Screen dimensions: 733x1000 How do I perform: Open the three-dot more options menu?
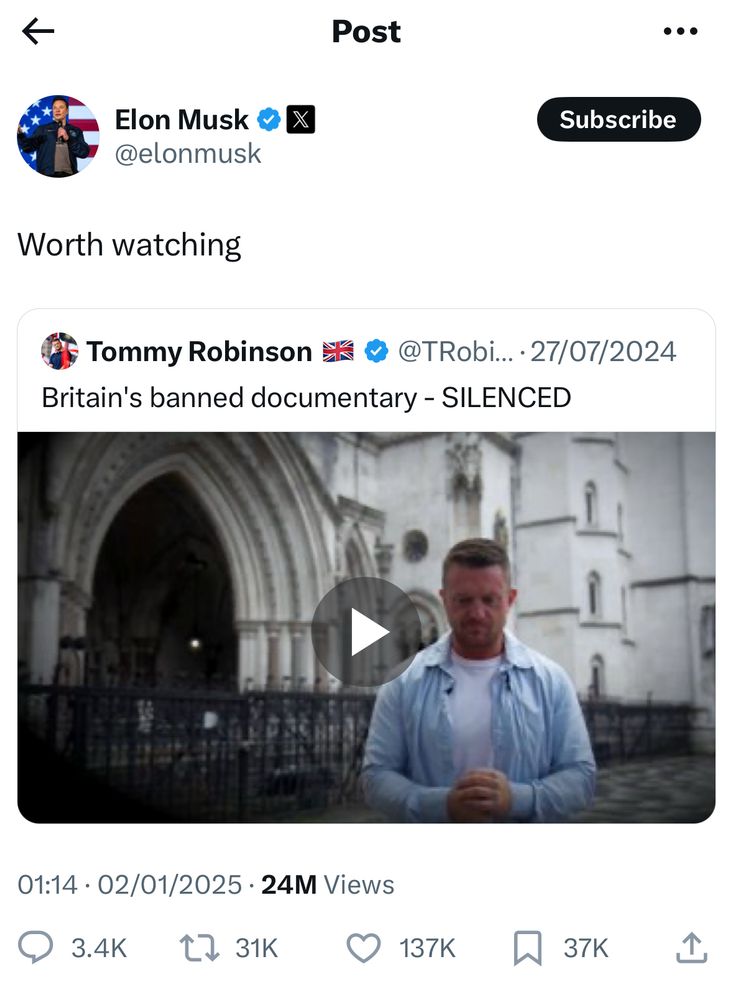tap(680, 32)
